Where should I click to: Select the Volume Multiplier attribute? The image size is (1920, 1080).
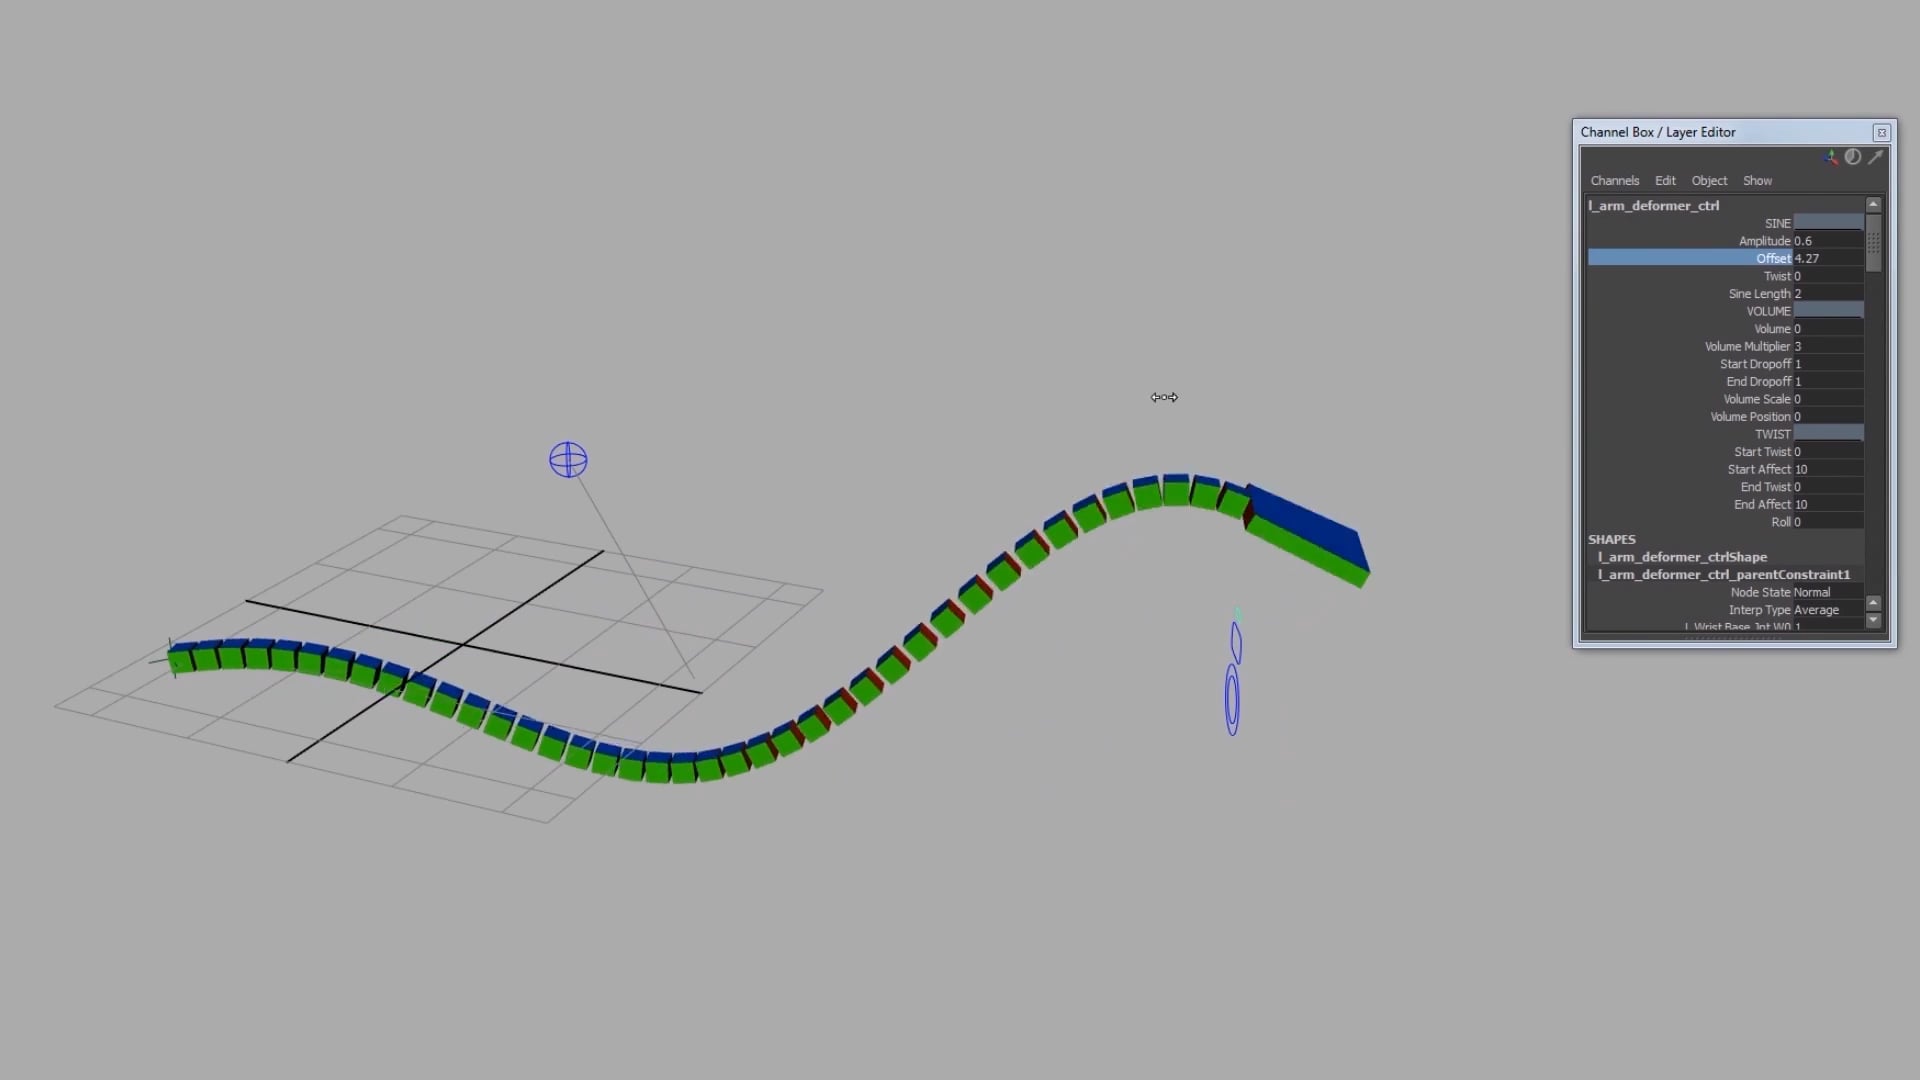(1747, 346)
